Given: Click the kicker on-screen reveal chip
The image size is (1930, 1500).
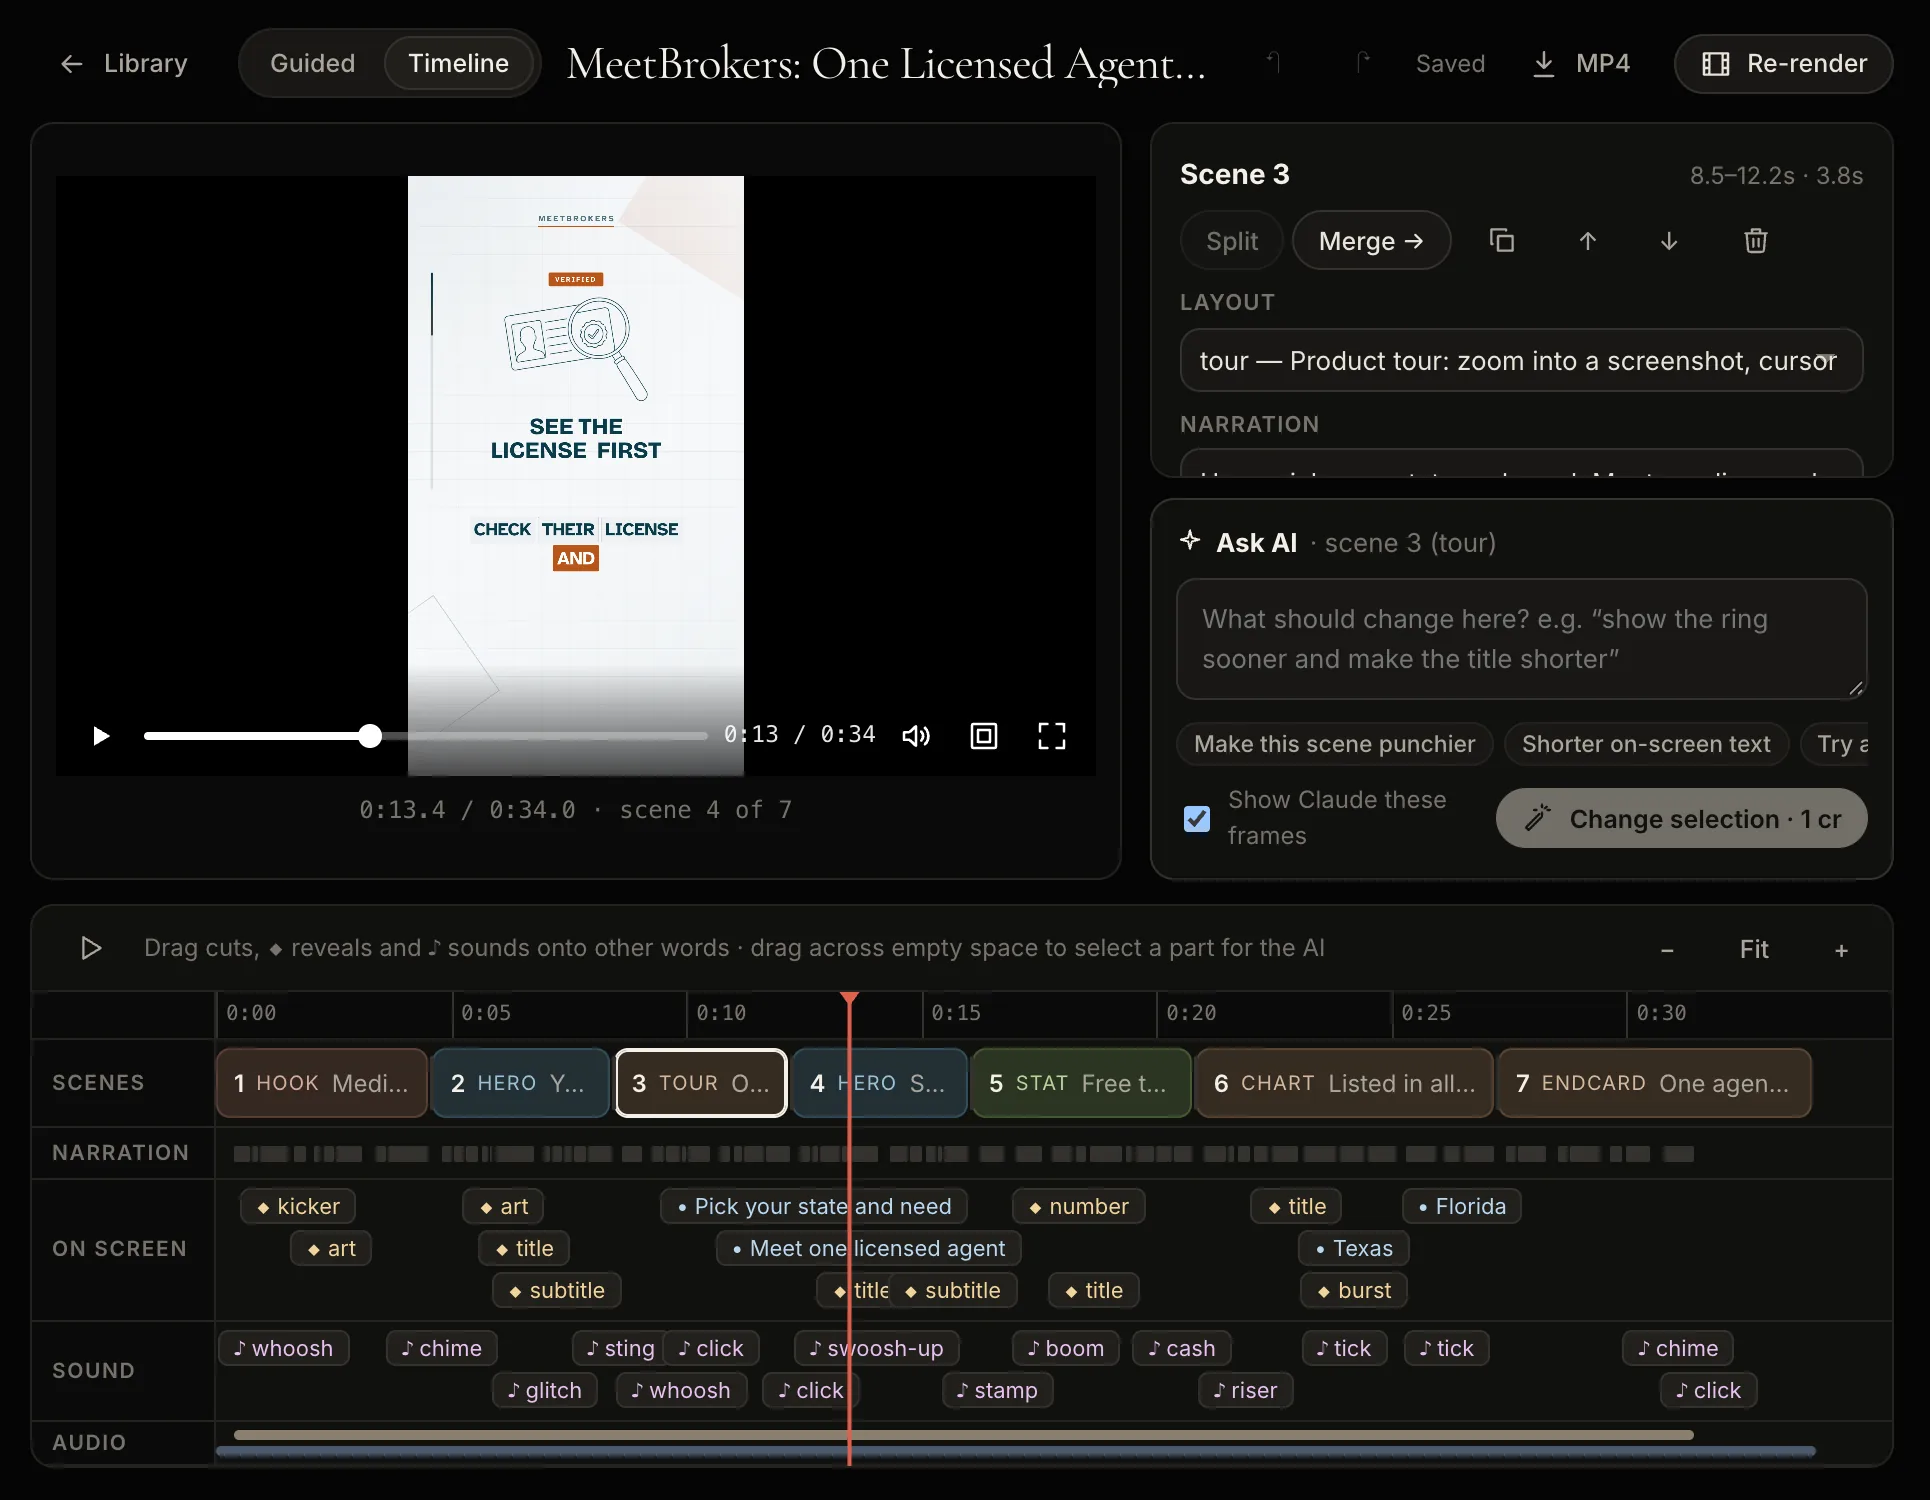Looking at the screenshot, I should pos(298,1206).
